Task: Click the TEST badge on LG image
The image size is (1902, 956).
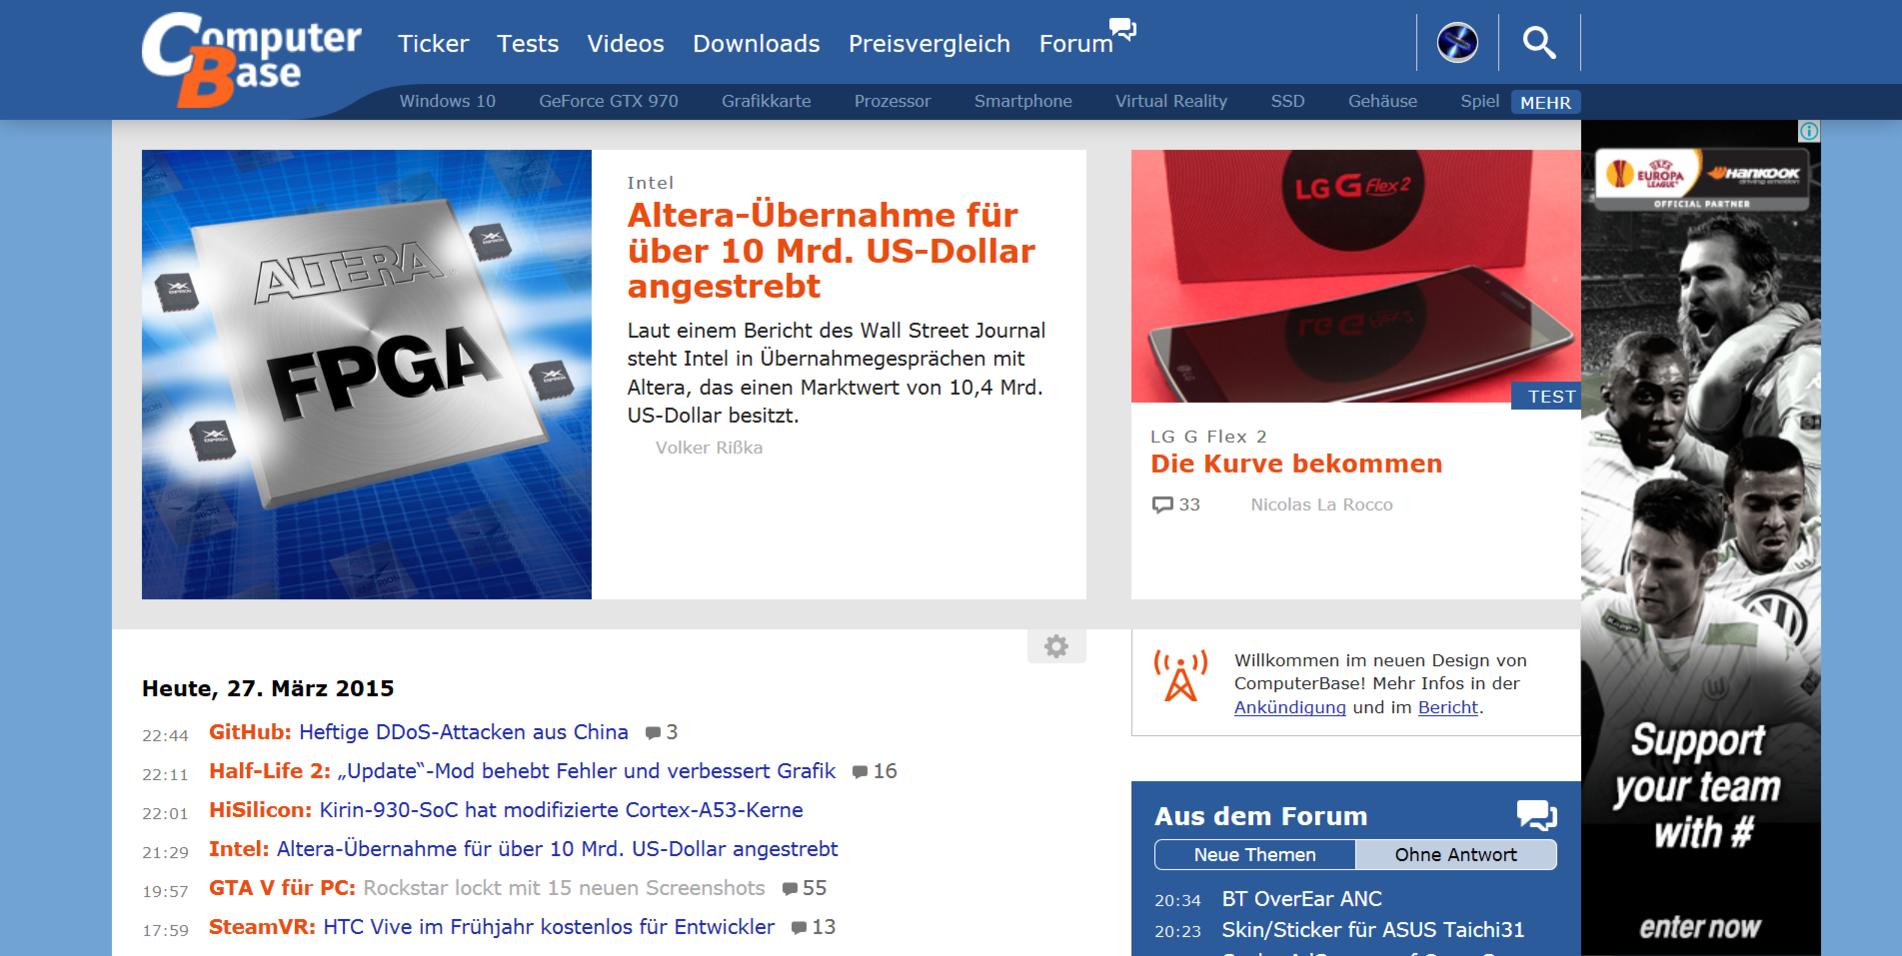Action: [x=1546, y=396]
